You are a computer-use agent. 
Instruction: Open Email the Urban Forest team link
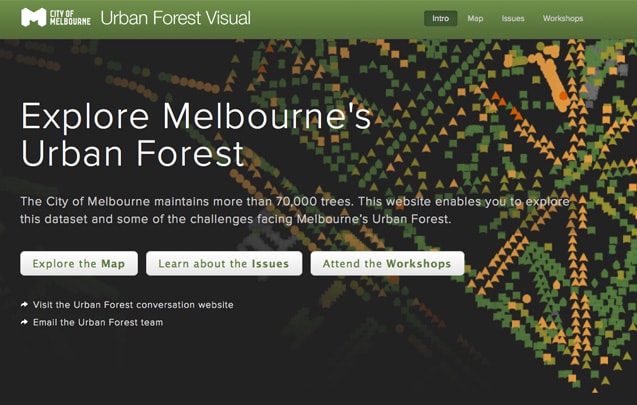pyautogui.click(x=98, y=322)
